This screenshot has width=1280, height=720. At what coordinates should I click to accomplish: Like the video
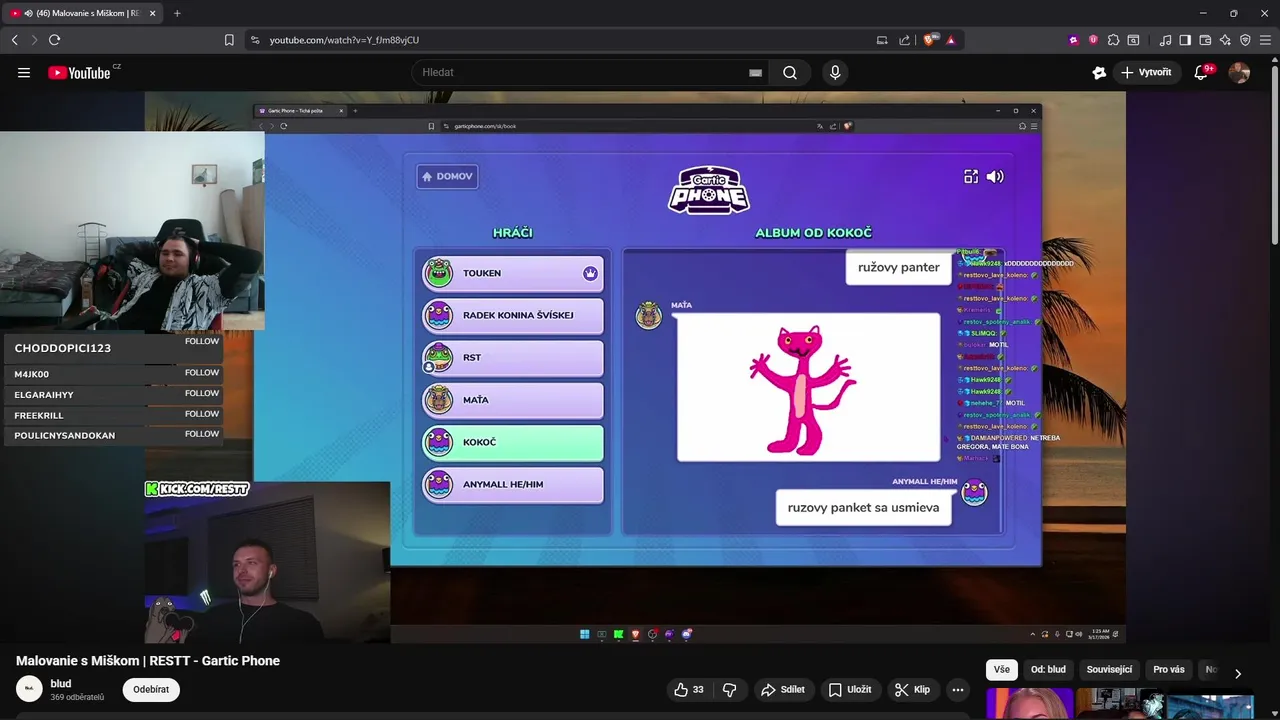coord(689,689)
